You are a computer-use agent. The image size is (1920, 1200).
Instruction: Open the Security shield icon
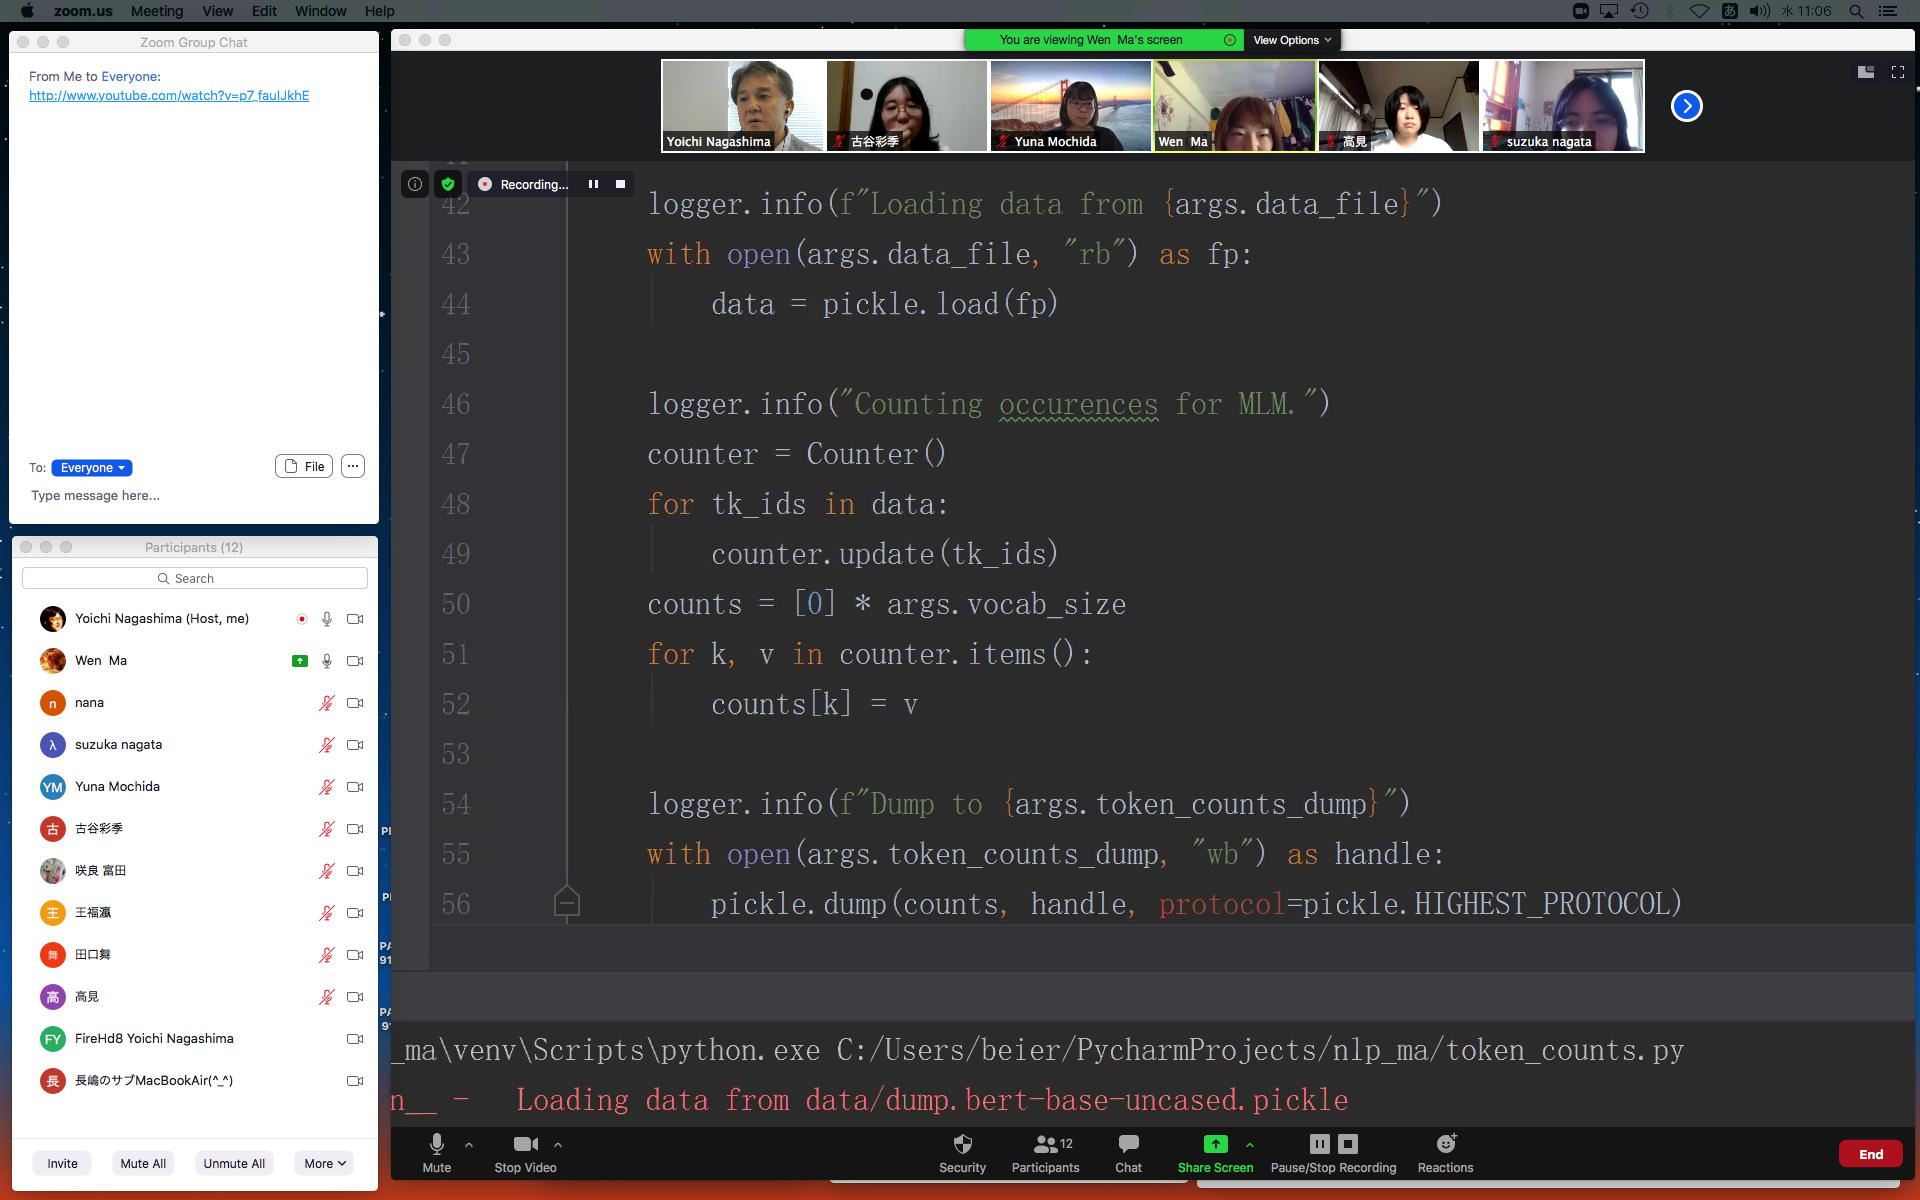point(962,1144)
